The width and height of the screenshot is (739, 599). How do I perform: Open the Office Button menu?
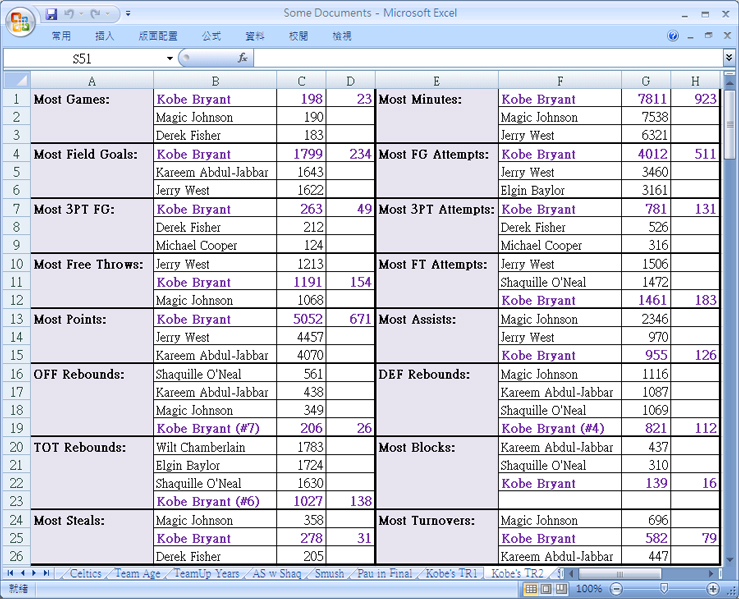pyautogui.click(x=21, y=21)
